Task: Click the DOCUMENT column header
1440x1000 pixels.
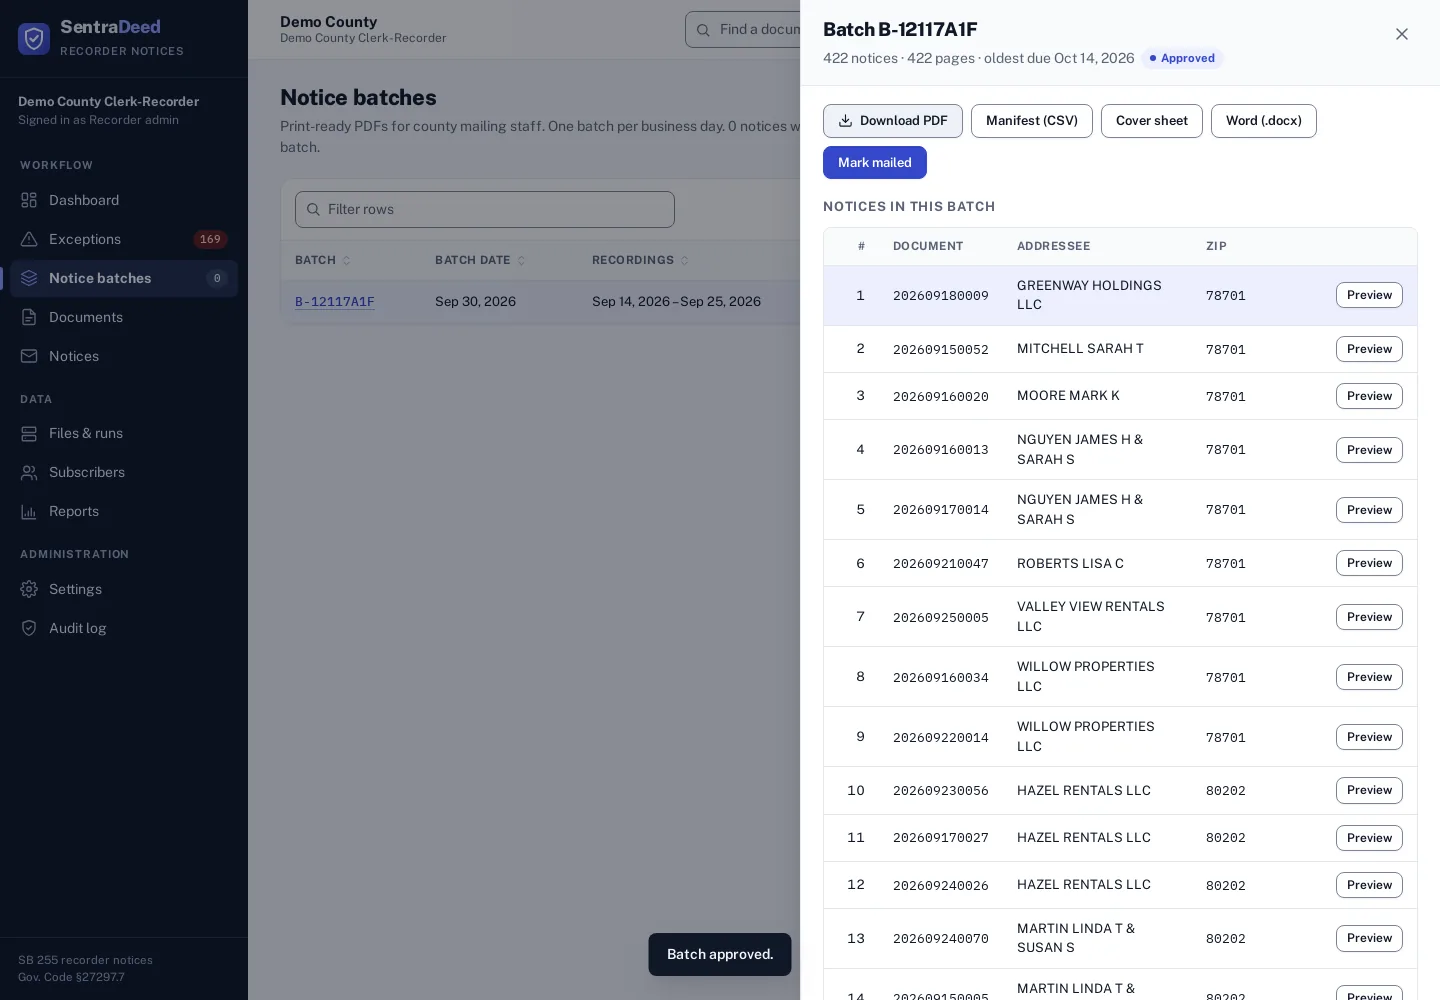Action: 928,246
